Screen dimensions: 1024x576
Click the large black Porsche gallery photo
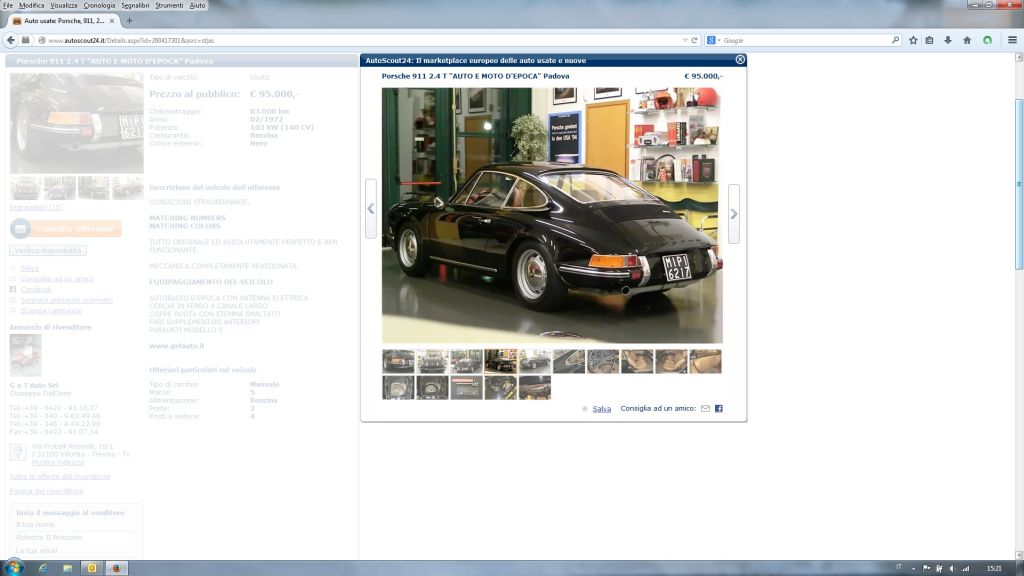(x=552, y=216)
